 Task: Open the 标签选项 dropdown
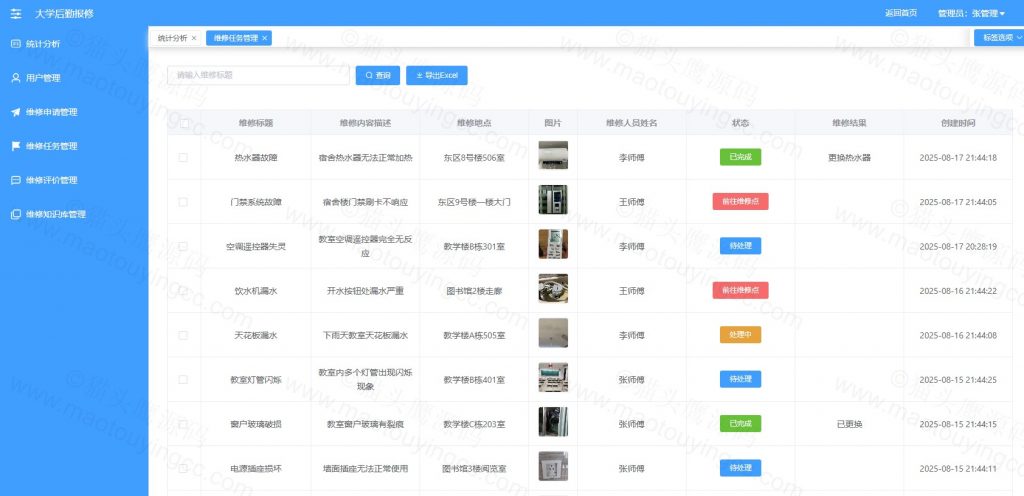point(999,38)
